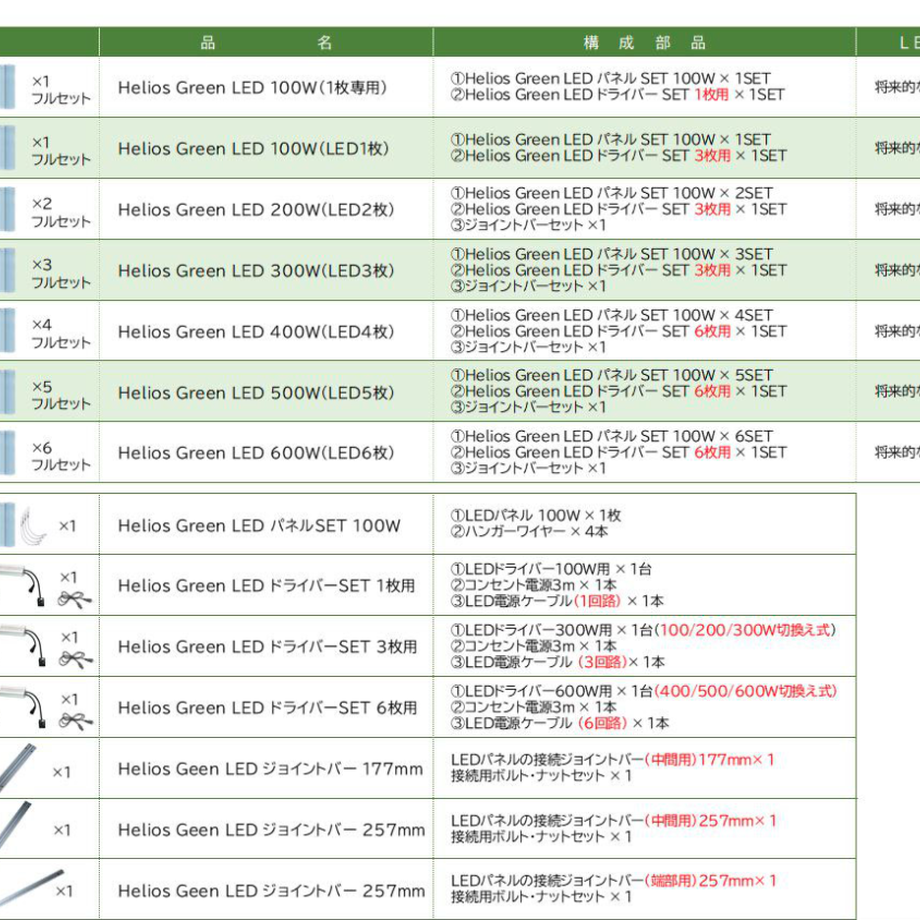Select product name Helios Green LED 100W(1枚専用)
The height and width of the screenshot is (920, 920).
point(252,88)
